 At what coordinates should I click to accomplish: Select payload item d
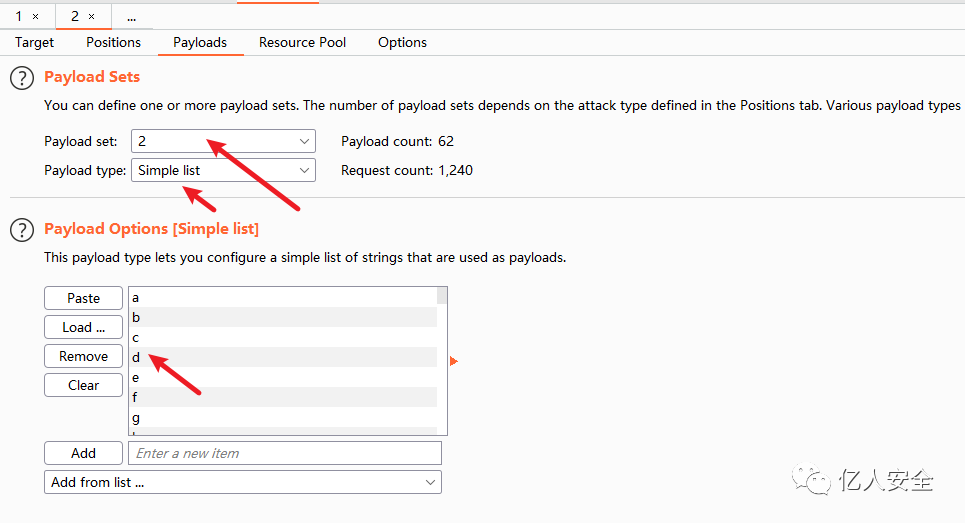coord(283,357)
